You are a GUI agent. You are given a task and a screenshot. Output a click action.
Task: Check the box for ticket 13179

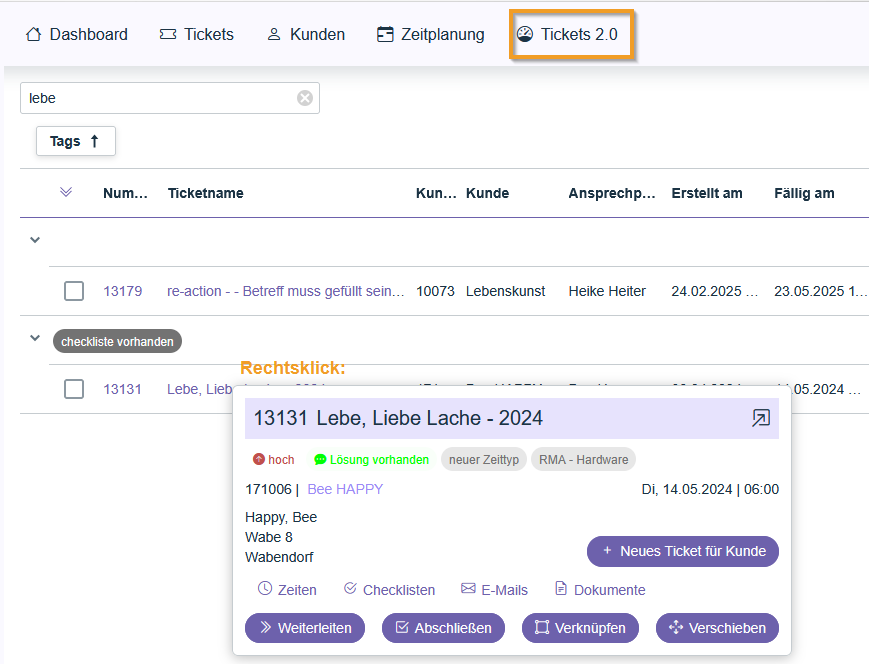pyautogui.click(x=74, y=291)
